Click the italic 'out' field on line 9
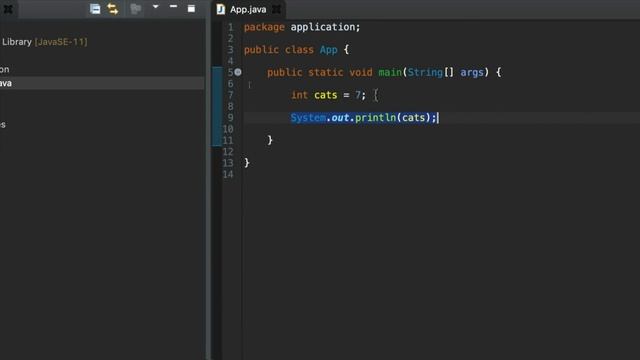The height and width of the screenshot is (360, 640). (x=340, y=118)
